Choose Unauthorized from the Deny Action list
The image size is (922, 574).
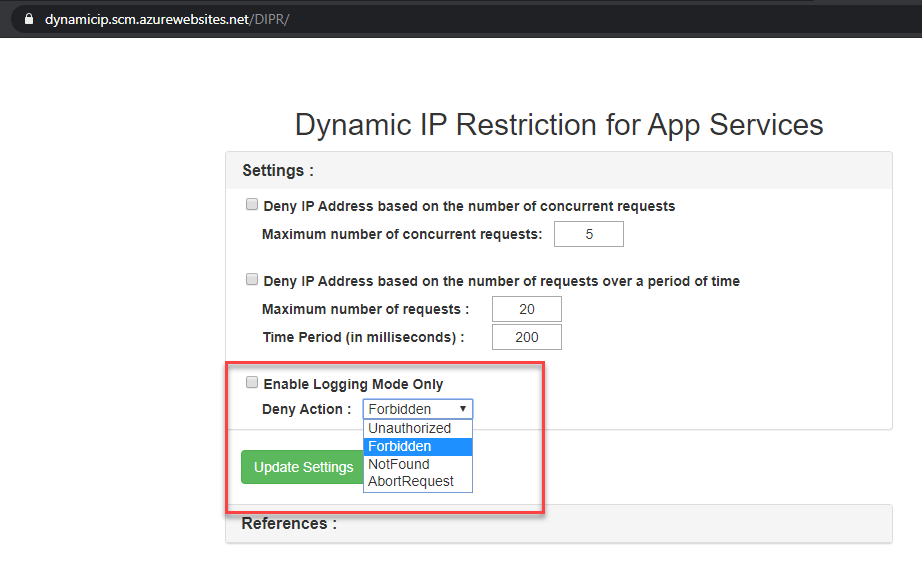[410, 428]
